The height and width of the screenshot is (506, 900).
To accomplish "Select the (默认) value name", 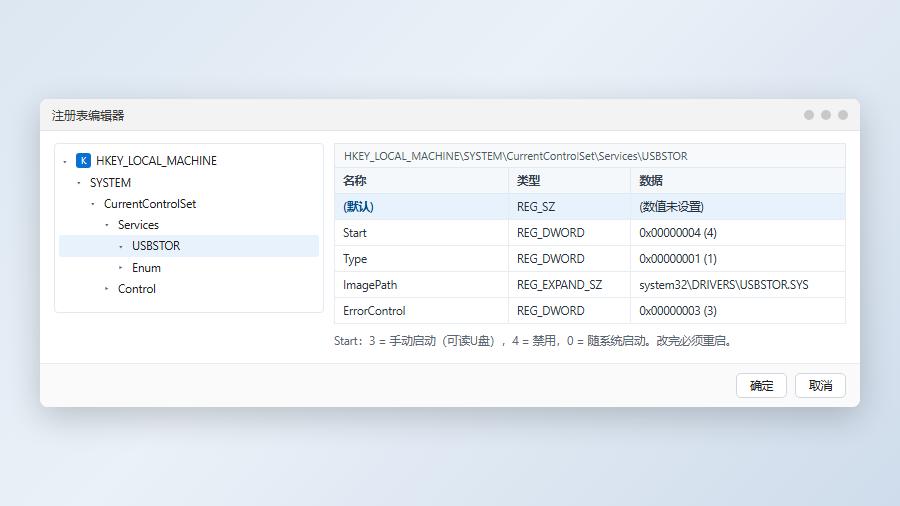I will tap(358, 207).
